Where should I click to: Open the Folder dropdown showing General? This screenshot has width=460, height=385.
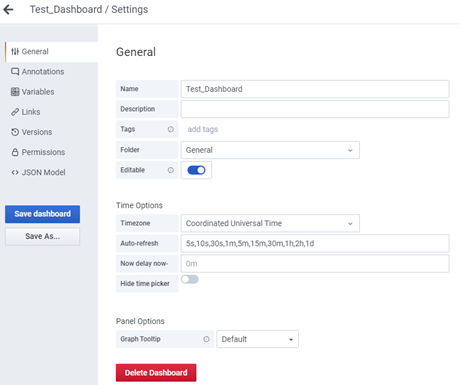tap(270, 150)
